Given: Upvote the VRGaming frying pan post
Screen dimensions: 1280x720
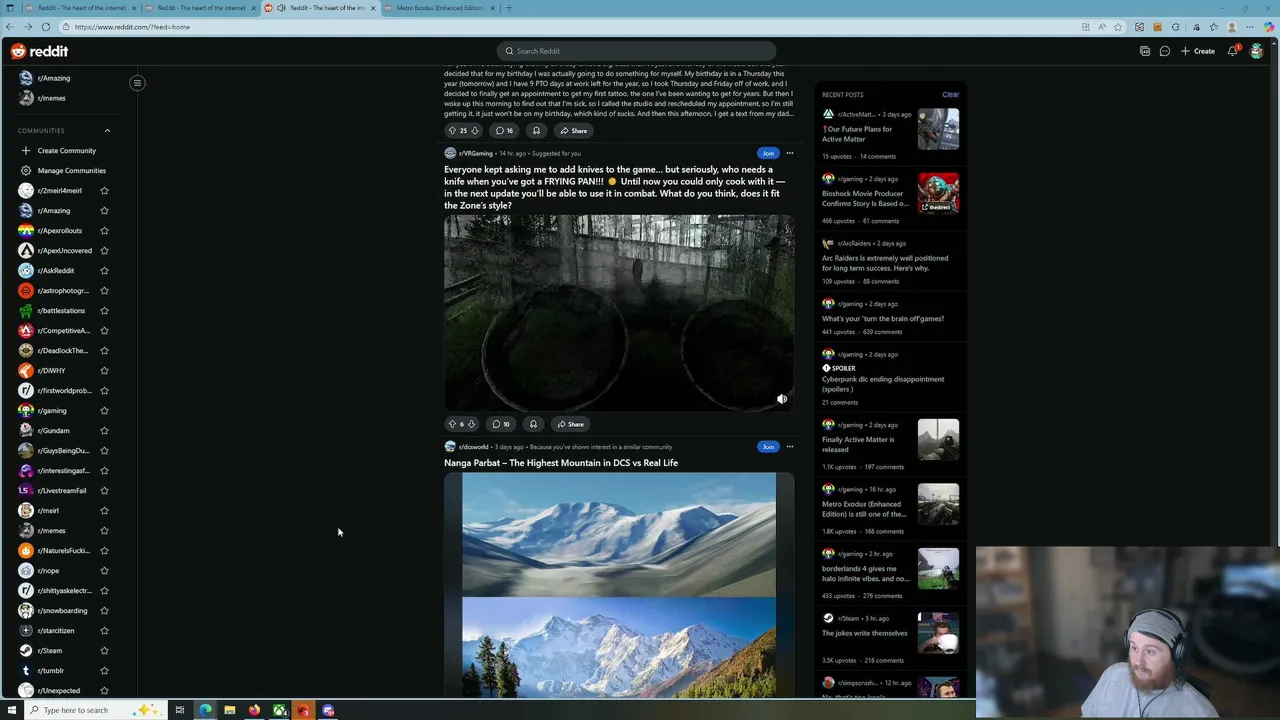Looking at the screenshot, I should [x=452, y=424].
